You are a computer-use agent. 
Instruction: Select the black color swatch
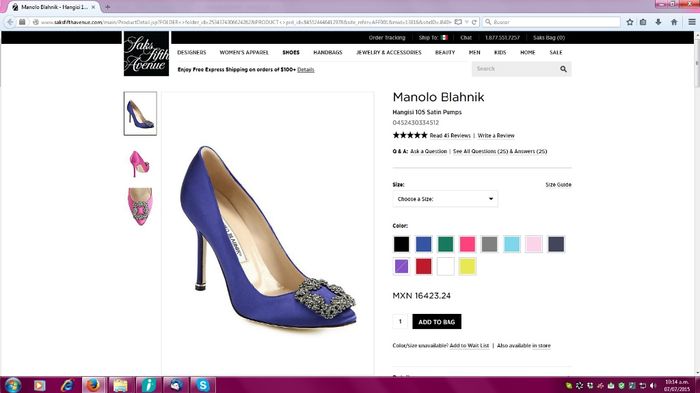401,244
